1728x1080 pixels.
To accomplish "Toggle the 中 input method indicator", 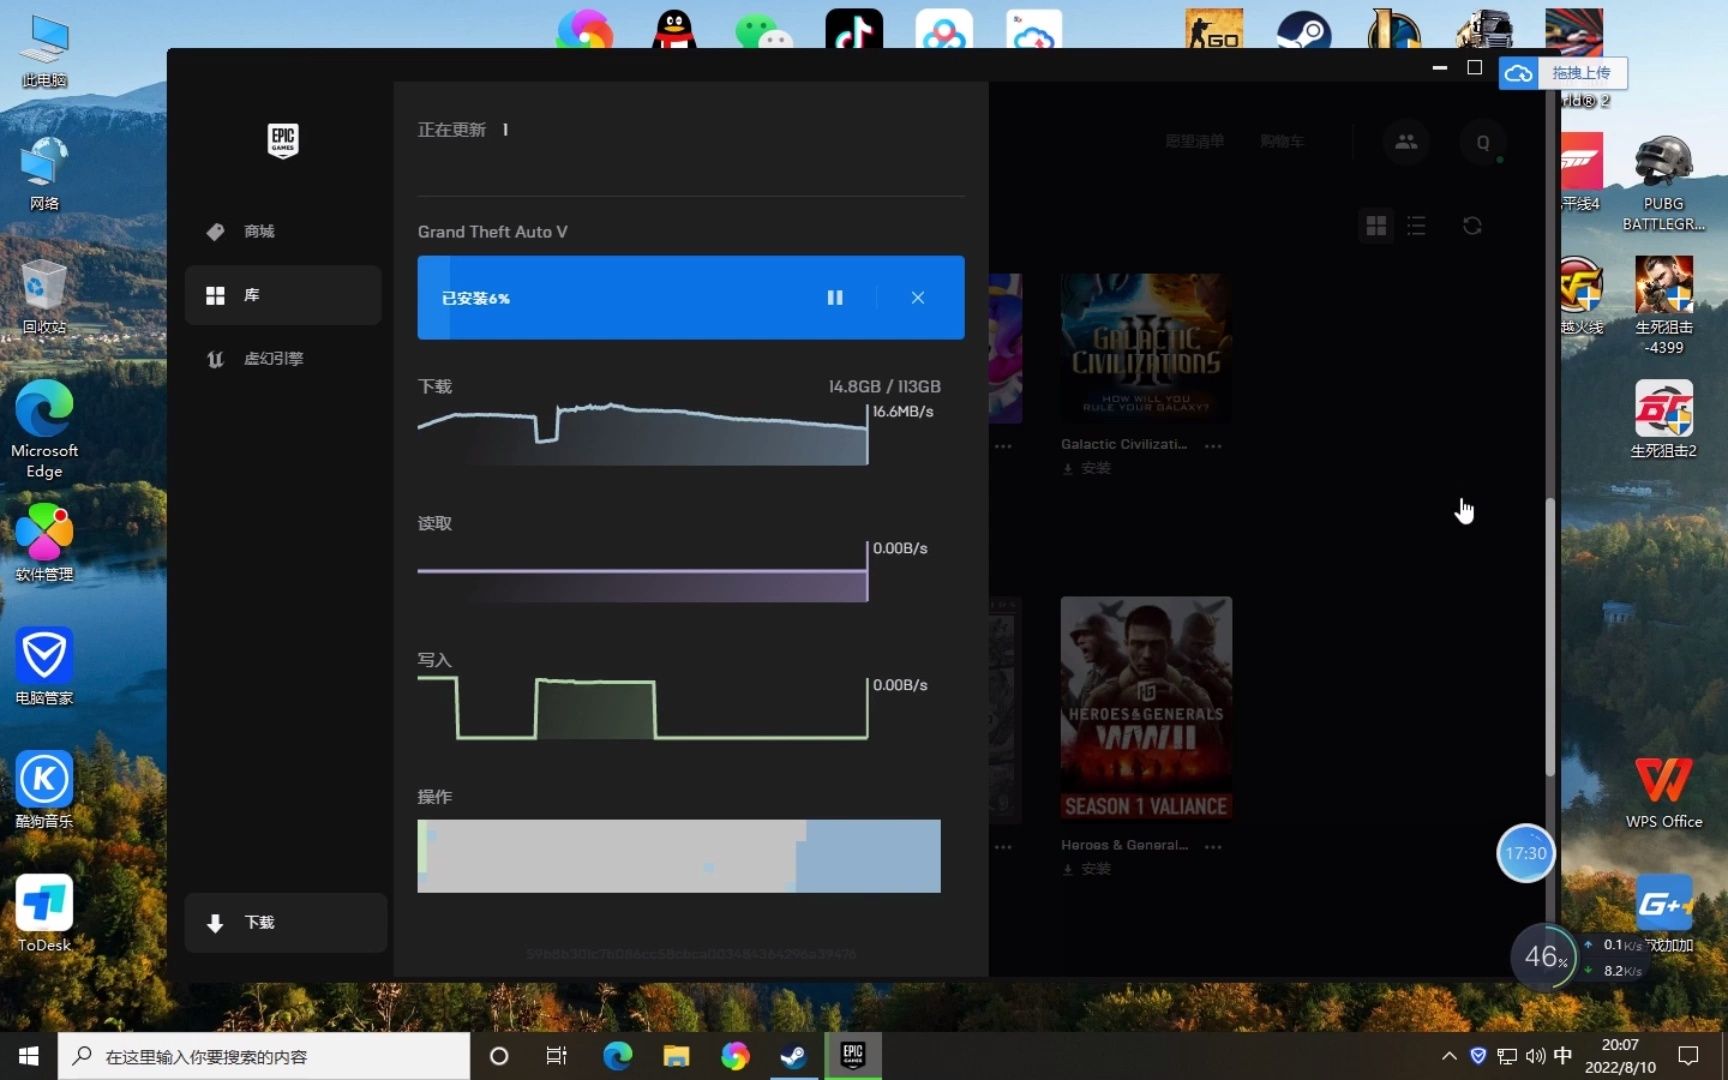I will click(x=1563, y=1056).
